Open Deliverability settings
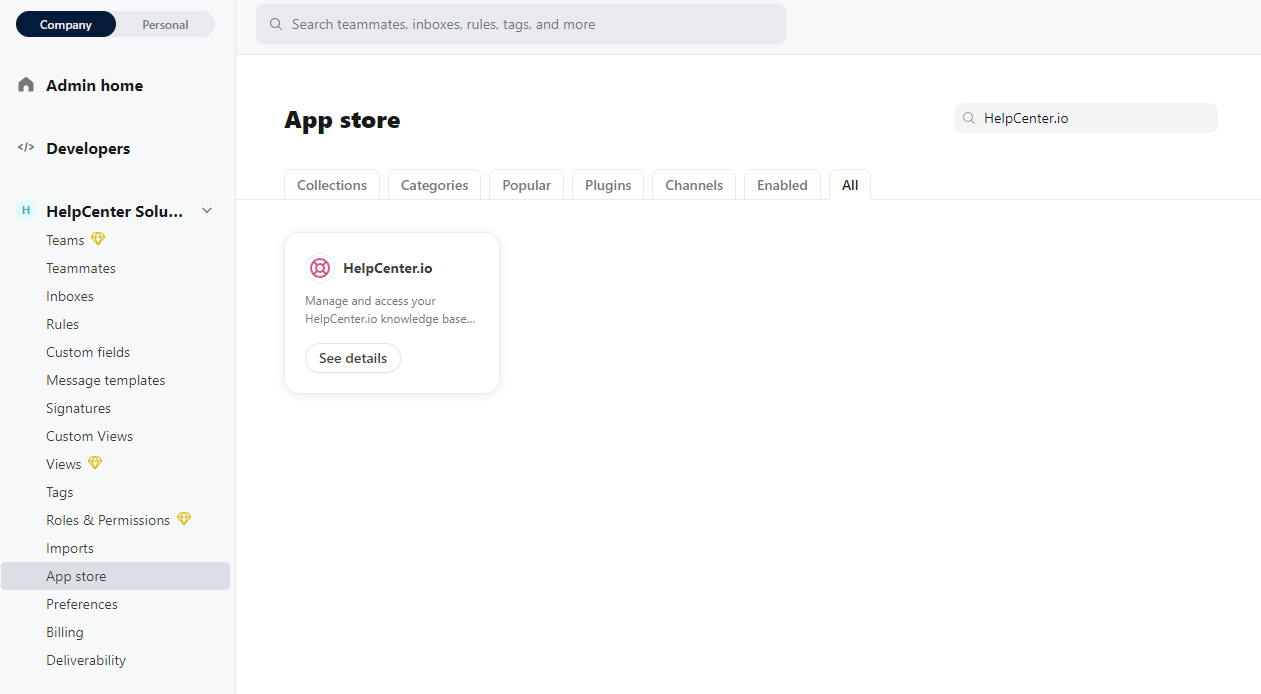The width and height of the screenshot is (1261, 694). [86, 660]
